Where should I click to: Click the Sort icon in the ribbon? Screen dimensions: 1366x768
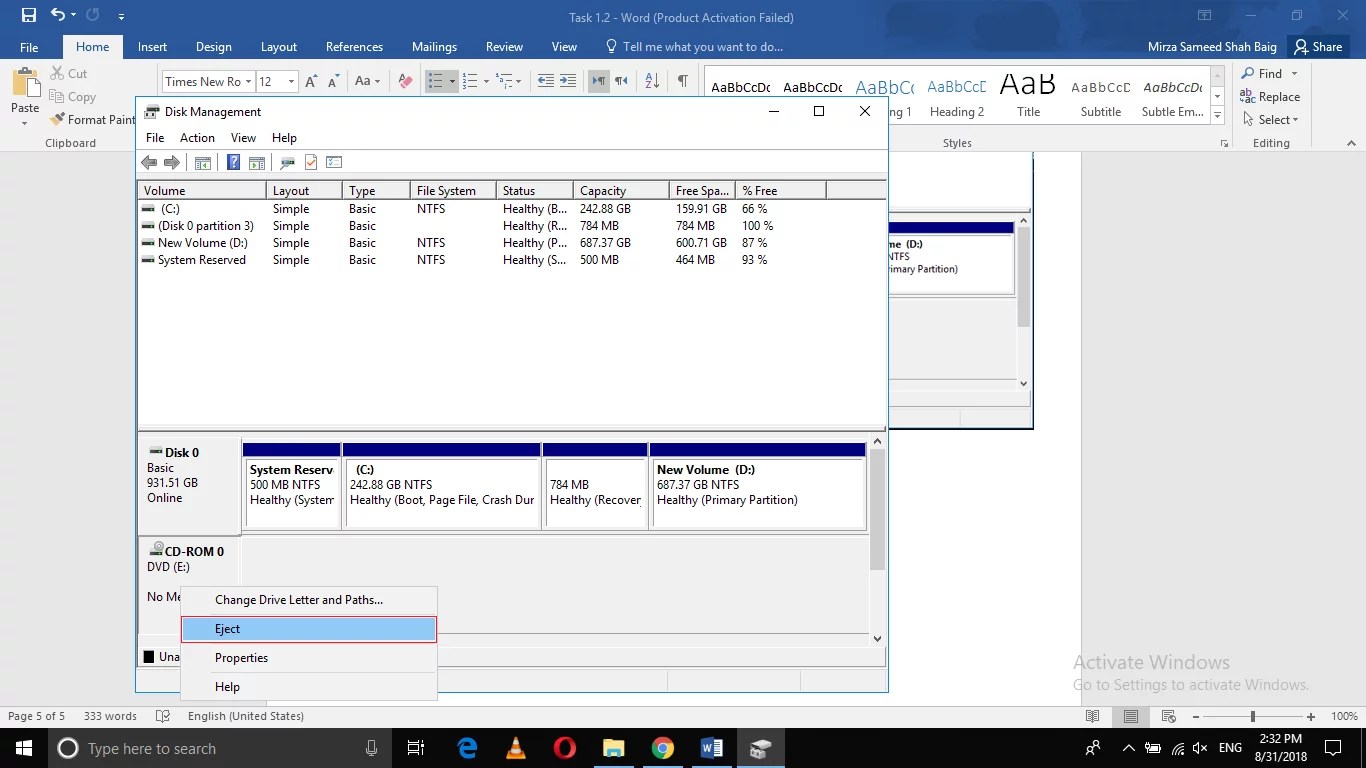click(651, 81)
